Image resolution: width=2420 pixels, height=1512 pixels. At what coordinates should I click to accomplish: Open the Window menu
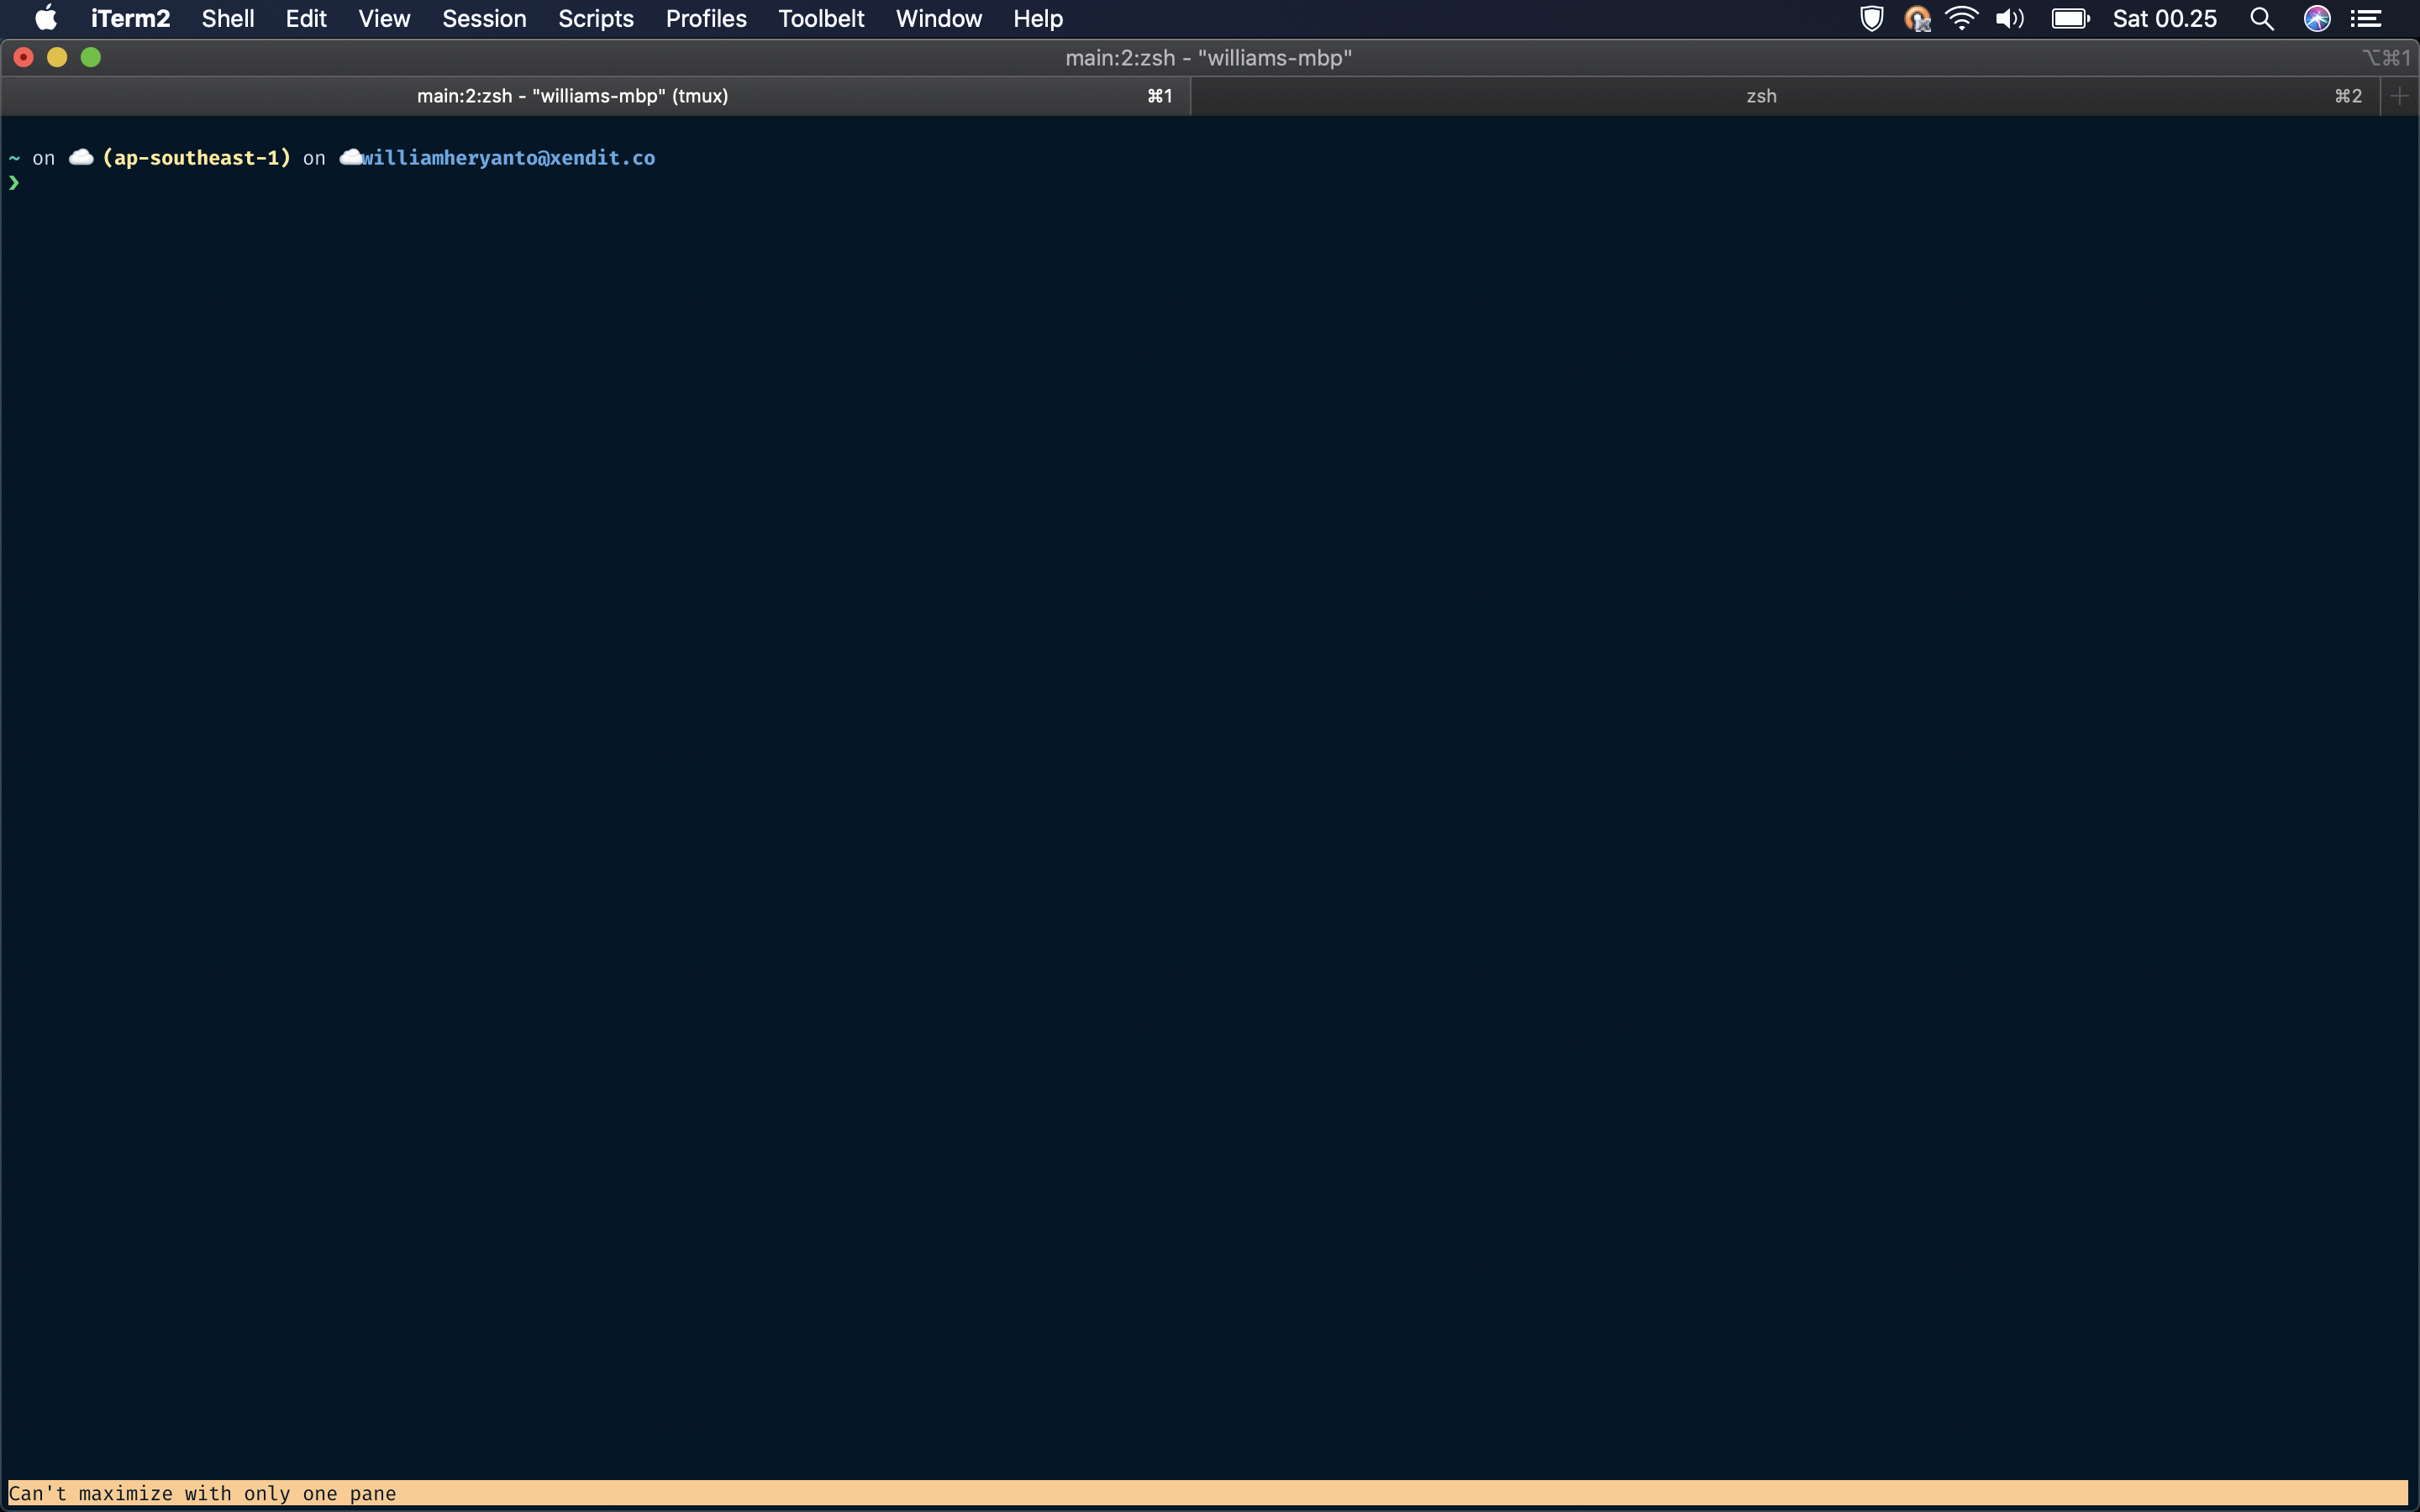[939, 18]
